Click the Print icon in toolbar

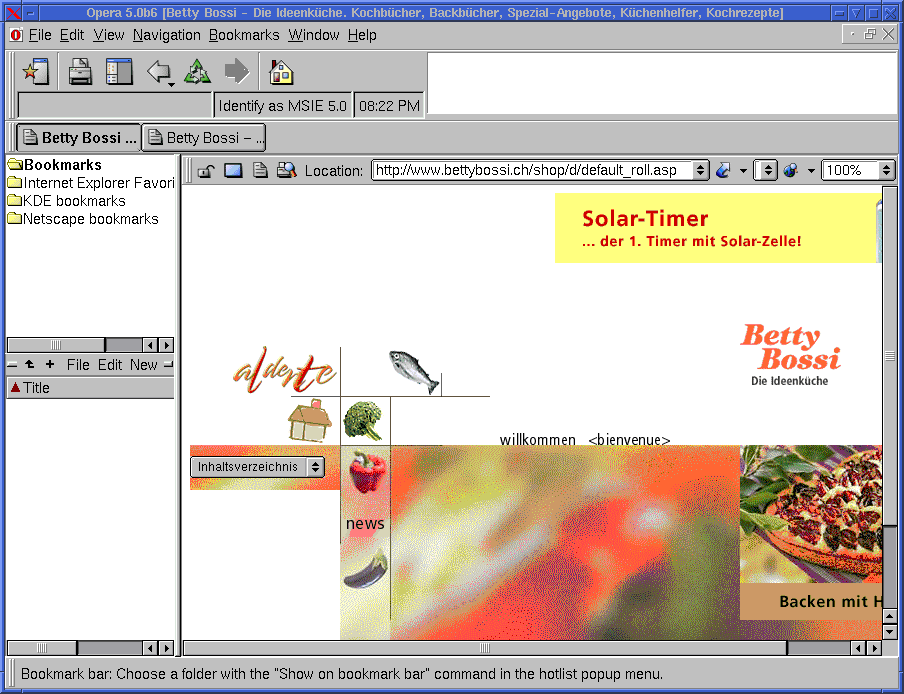(x=80, y=72)
